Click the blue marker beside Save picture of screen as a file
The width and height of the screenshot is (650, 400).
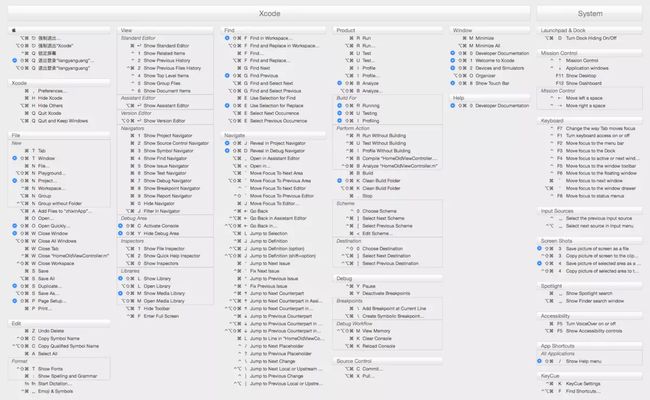539,248
